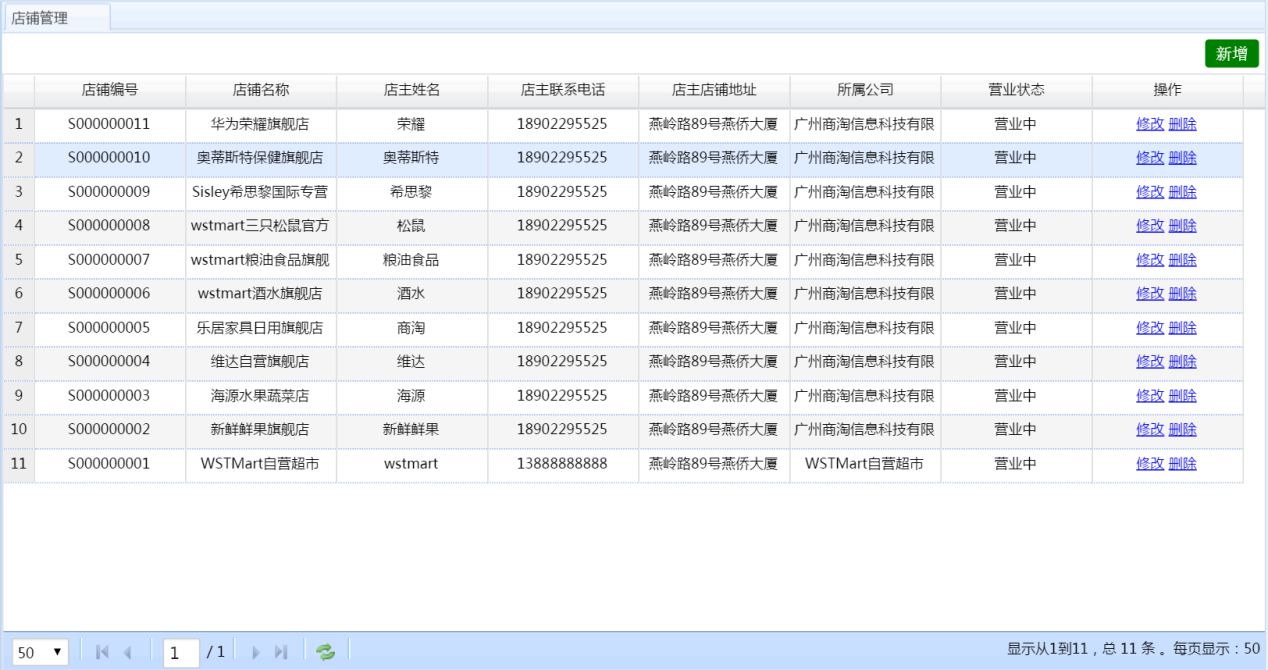Click 修改 for 乐居家具日用旗舰店
The width and height of the screenshot is (1268, 670).
coord(1150,328)
